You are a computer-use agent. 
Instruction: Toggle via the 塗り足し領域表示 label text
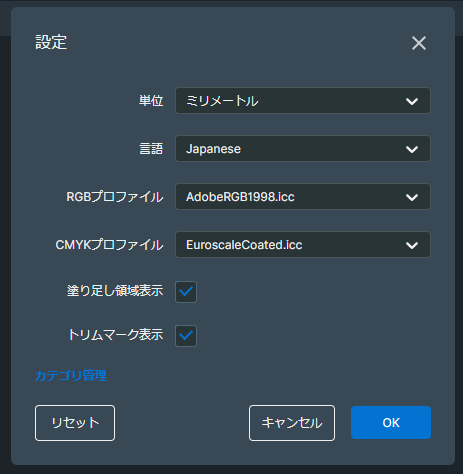pyautogui.click(x=115, y=291)
